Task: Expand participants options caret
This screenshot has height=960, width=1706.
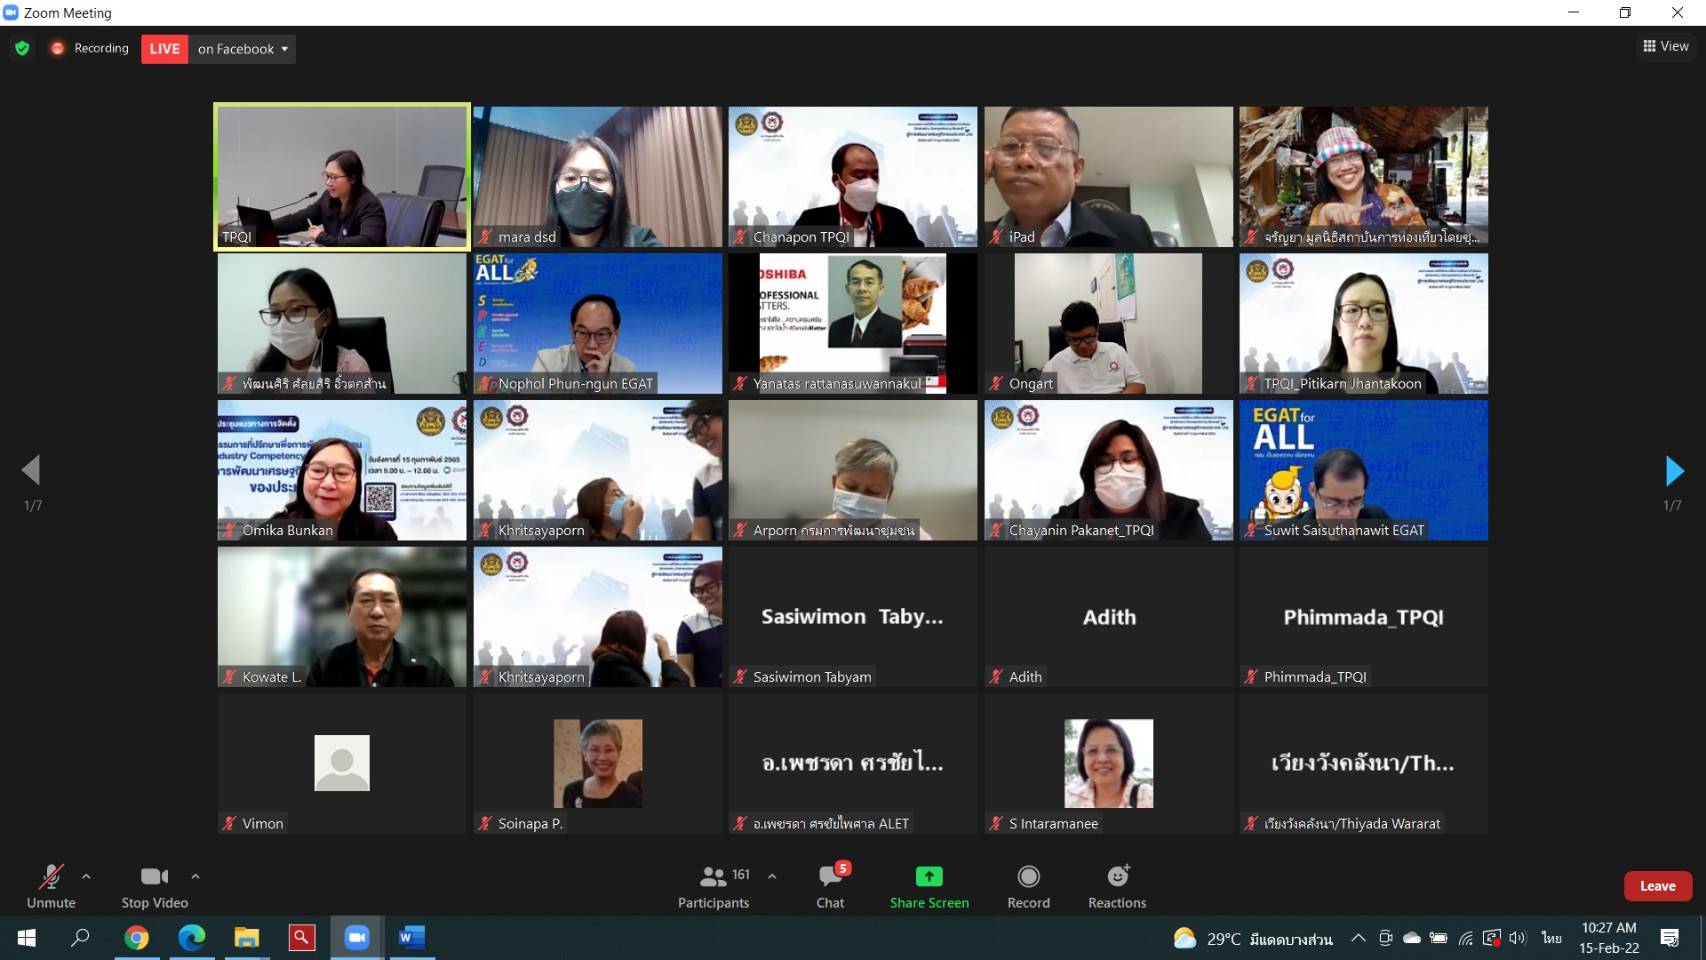Action: tap(772, 876)
